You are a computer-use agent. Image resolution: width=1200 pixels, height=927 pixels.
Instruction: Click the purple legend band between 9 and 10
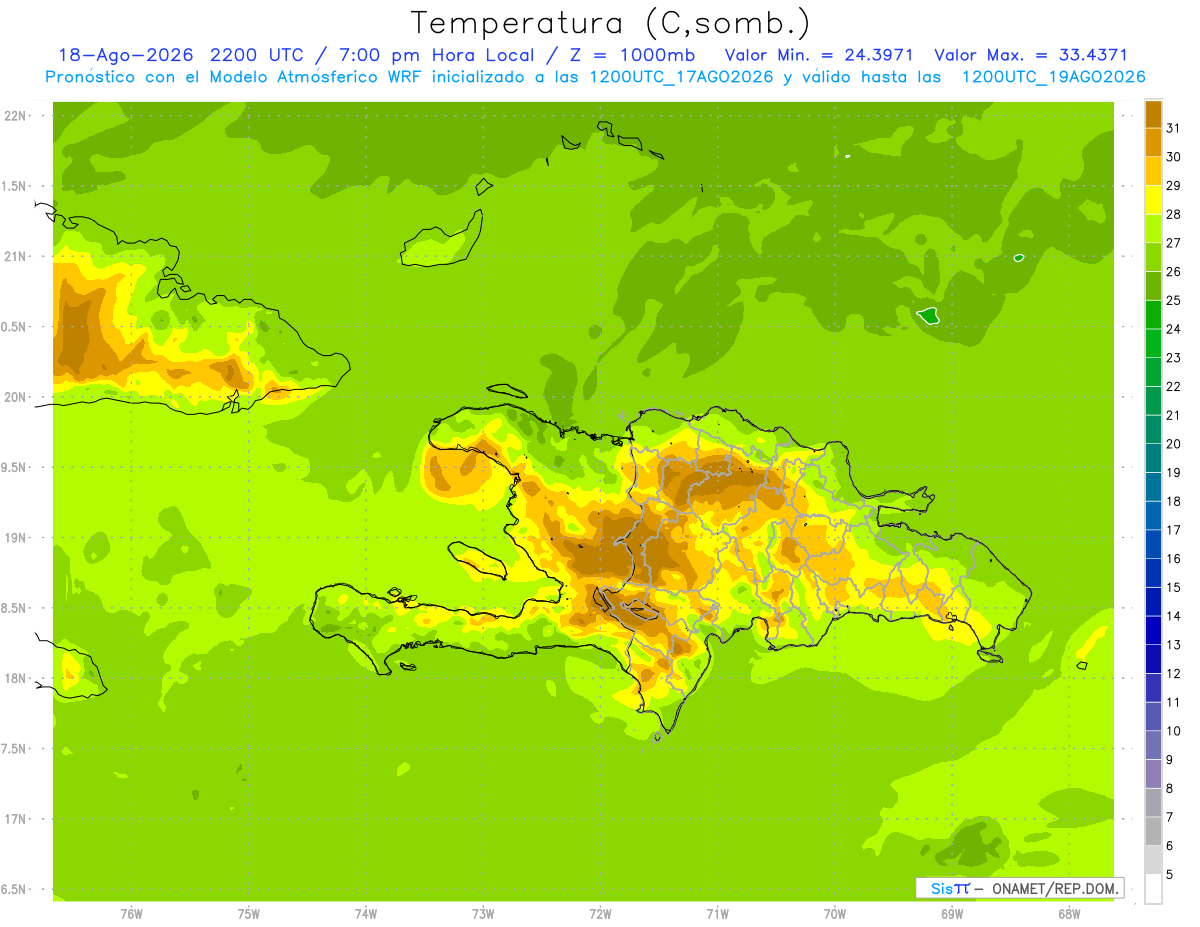pos(1153,745)
